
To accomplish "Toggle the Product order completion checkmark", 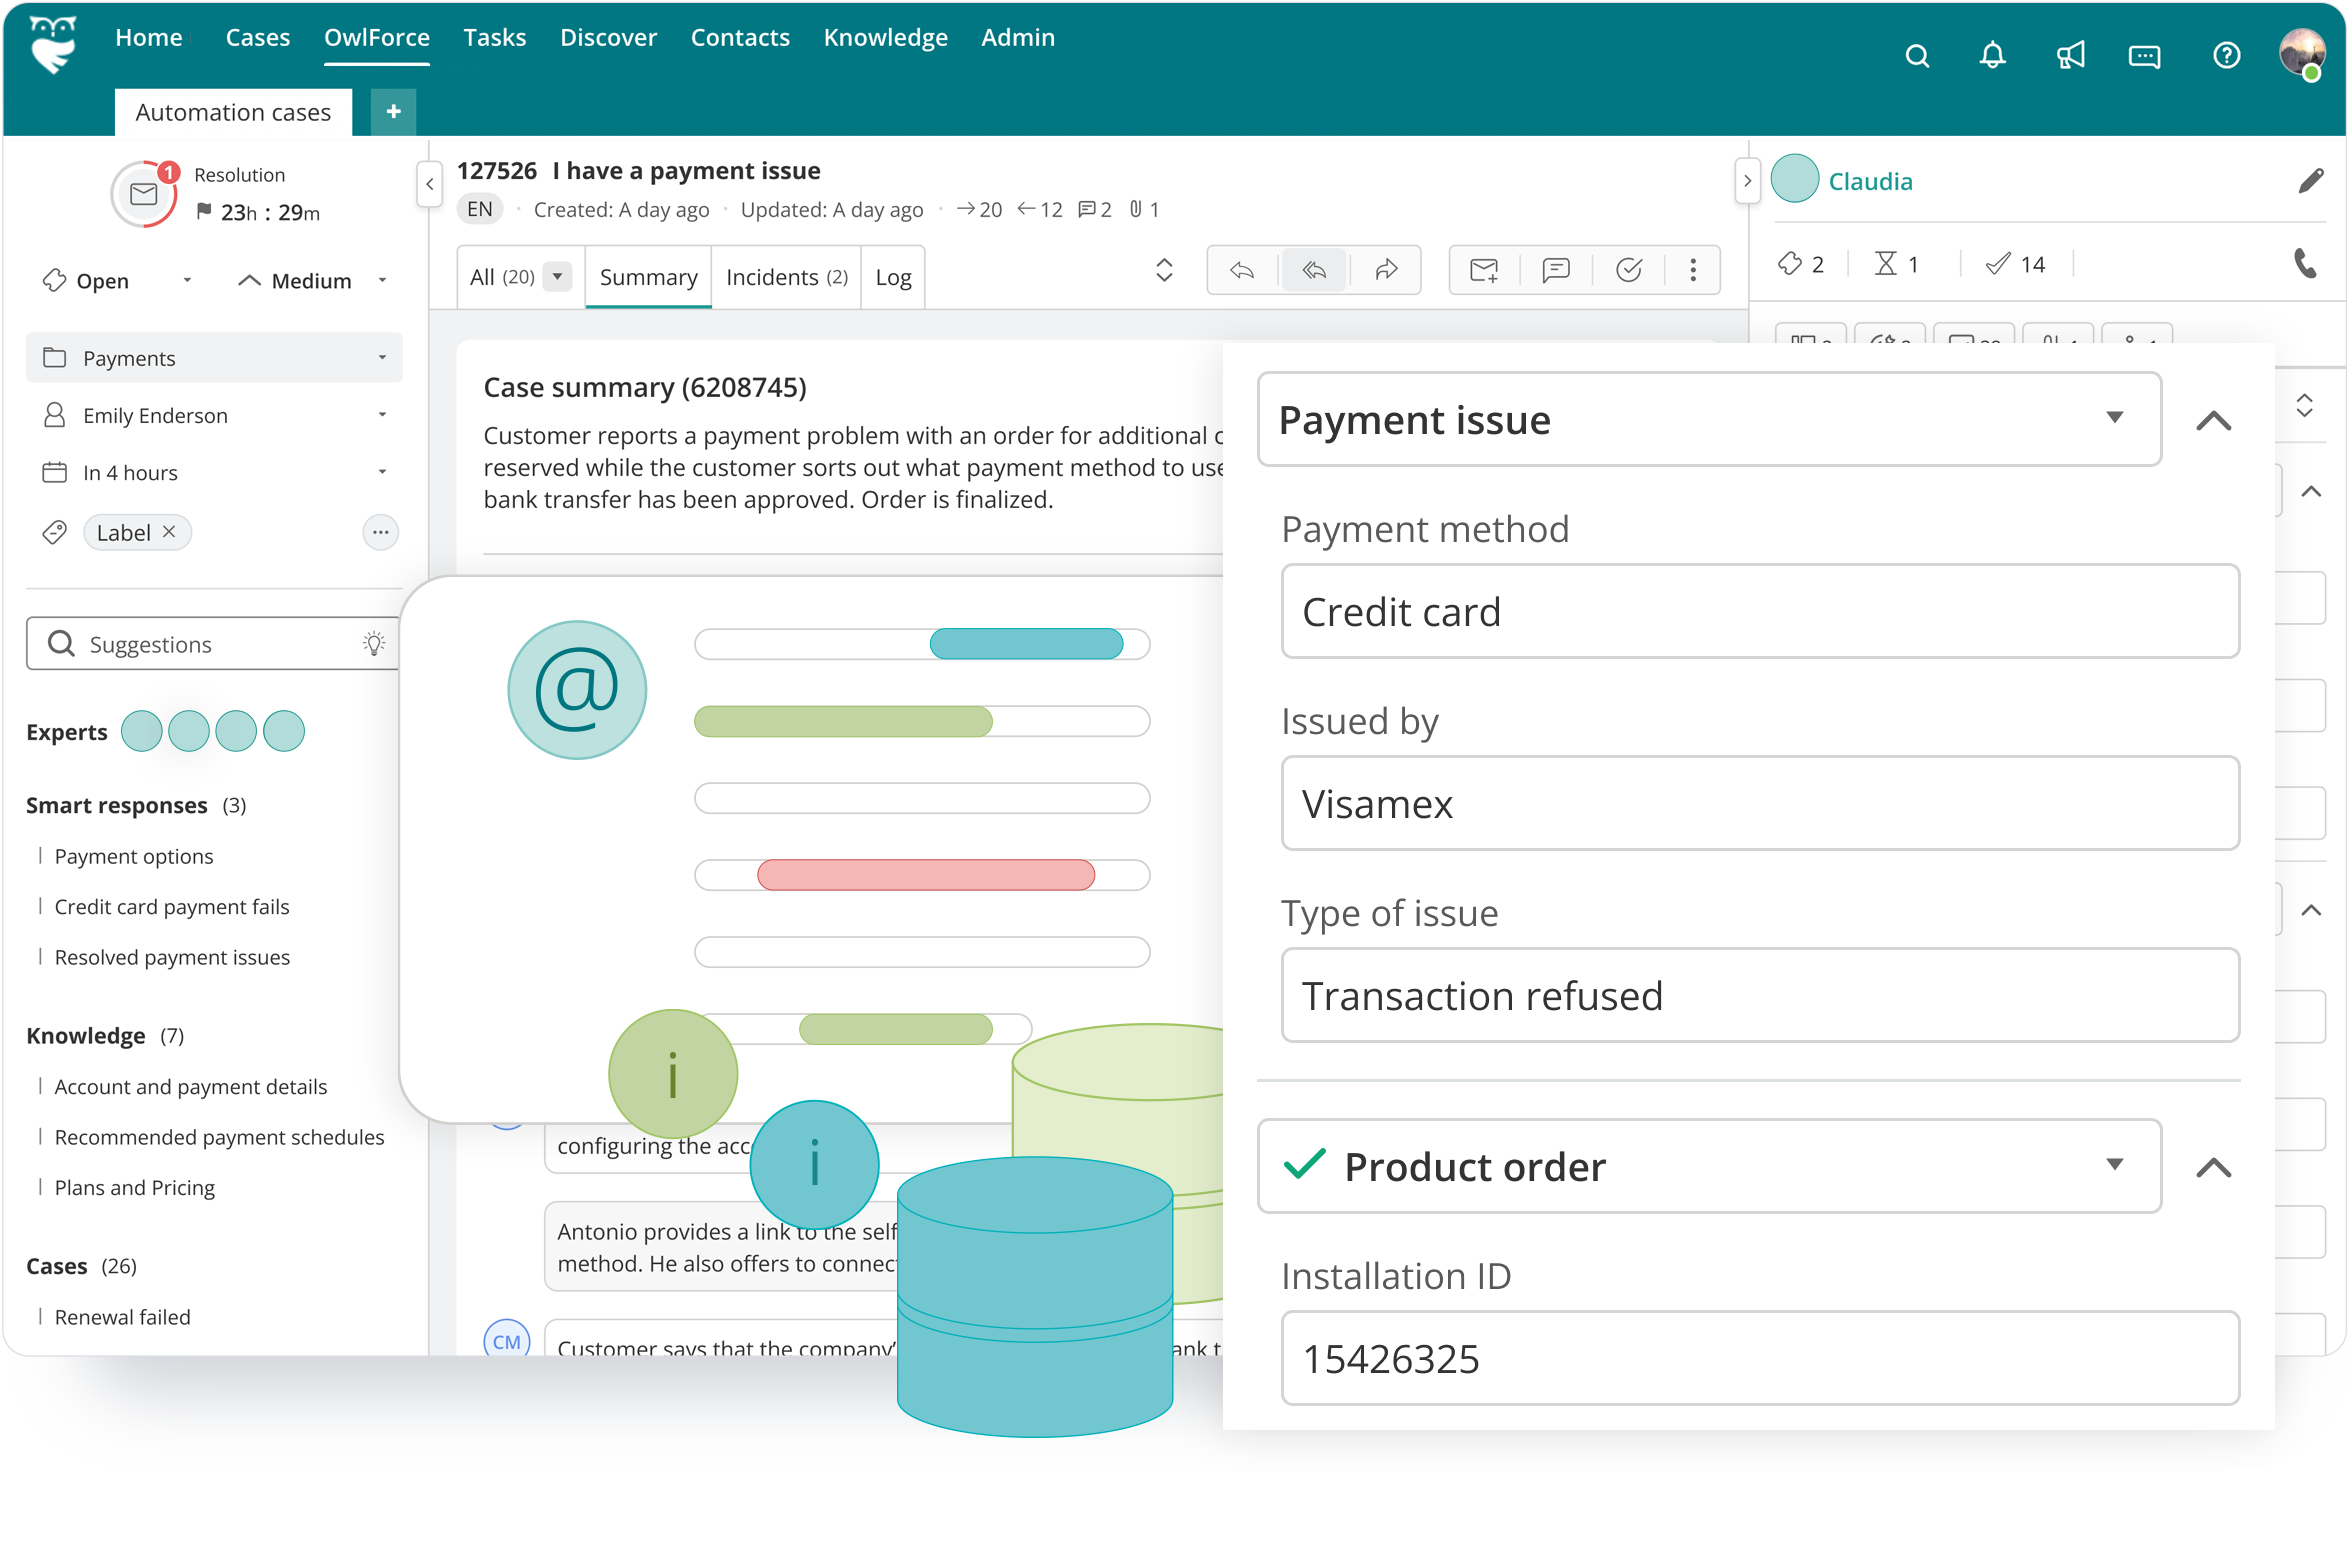I will tap(1305, 1166).
